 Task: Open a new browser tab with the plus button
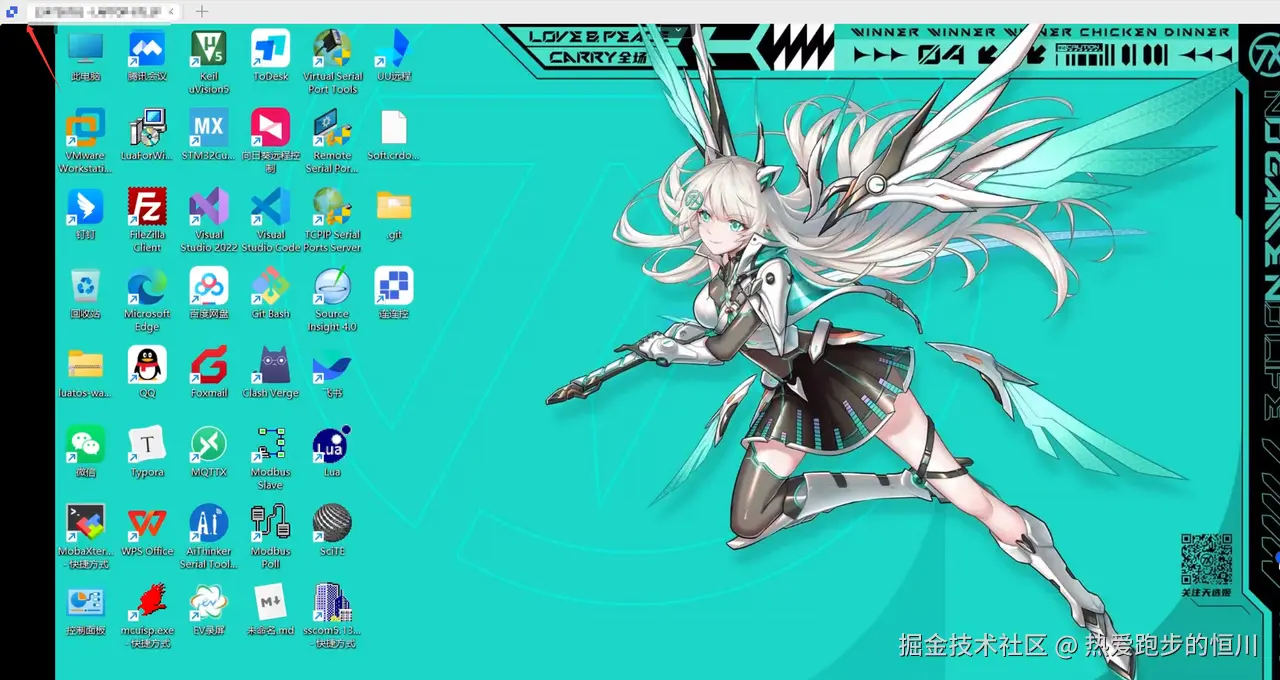pyautogui.click(x=201, y=11)
